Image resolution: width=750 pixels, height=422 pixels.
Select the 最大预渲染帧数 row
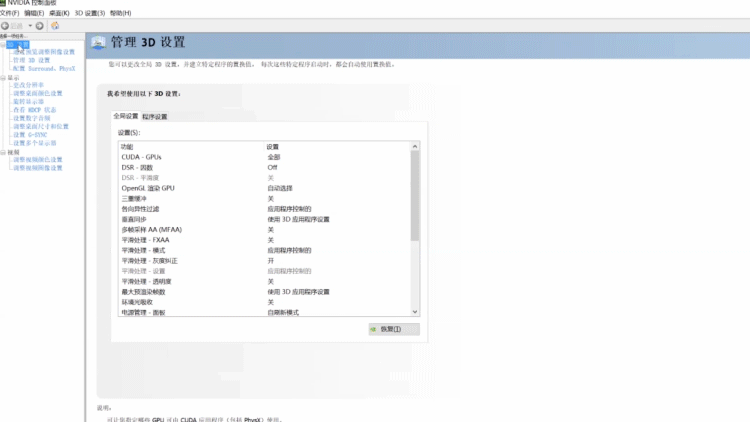(x=265, y=292)
